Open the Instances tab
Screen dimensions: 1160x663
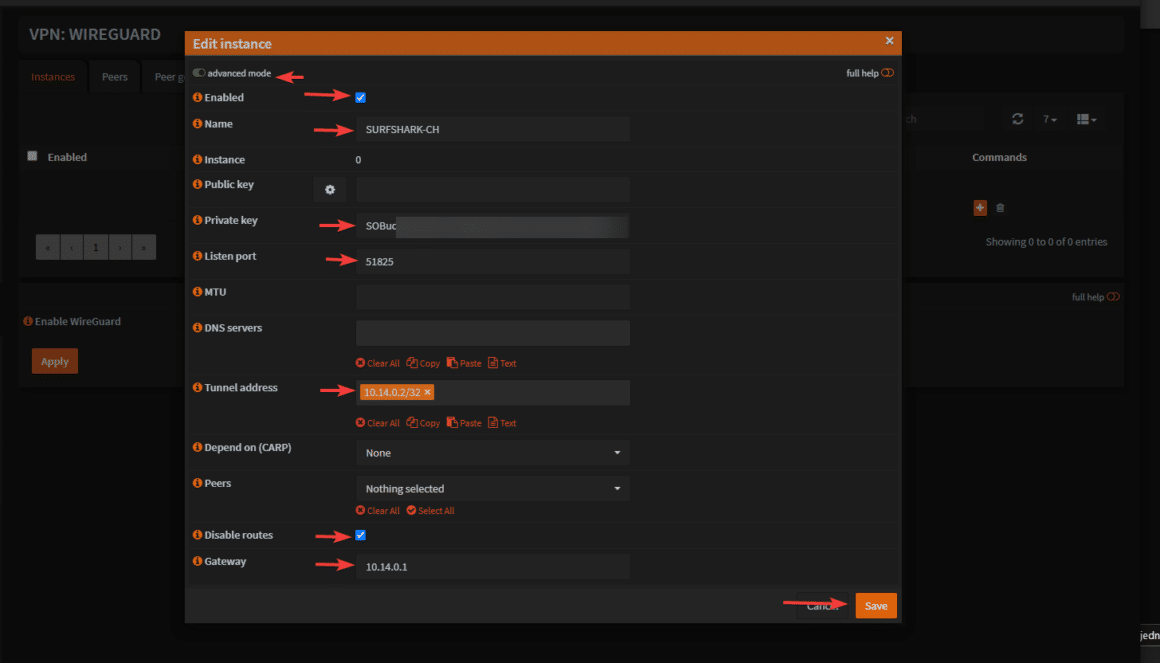(53, 77)
